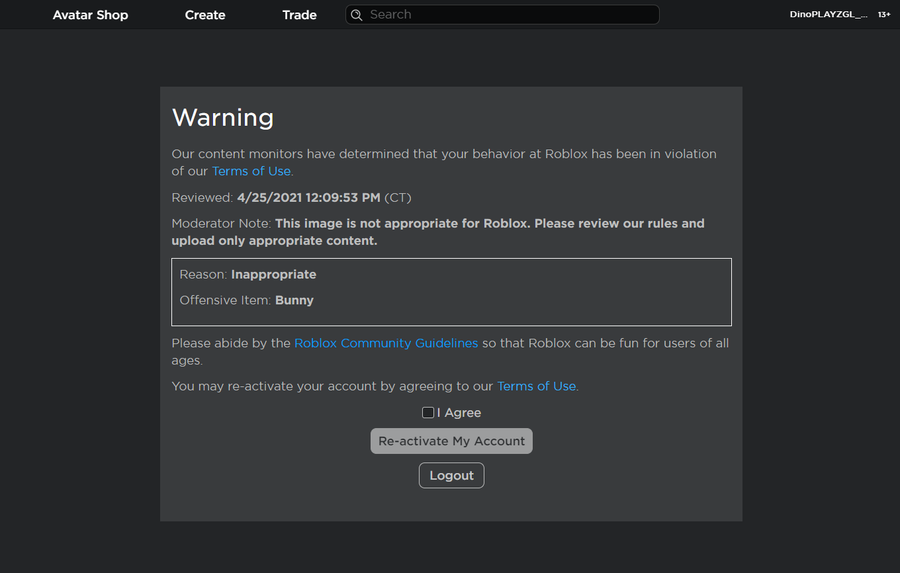This screenshot has height=573, width=900.
Task: Open the DinoPLAYZGL username in header
Action: pyautogui.click(x=828, y=14)
